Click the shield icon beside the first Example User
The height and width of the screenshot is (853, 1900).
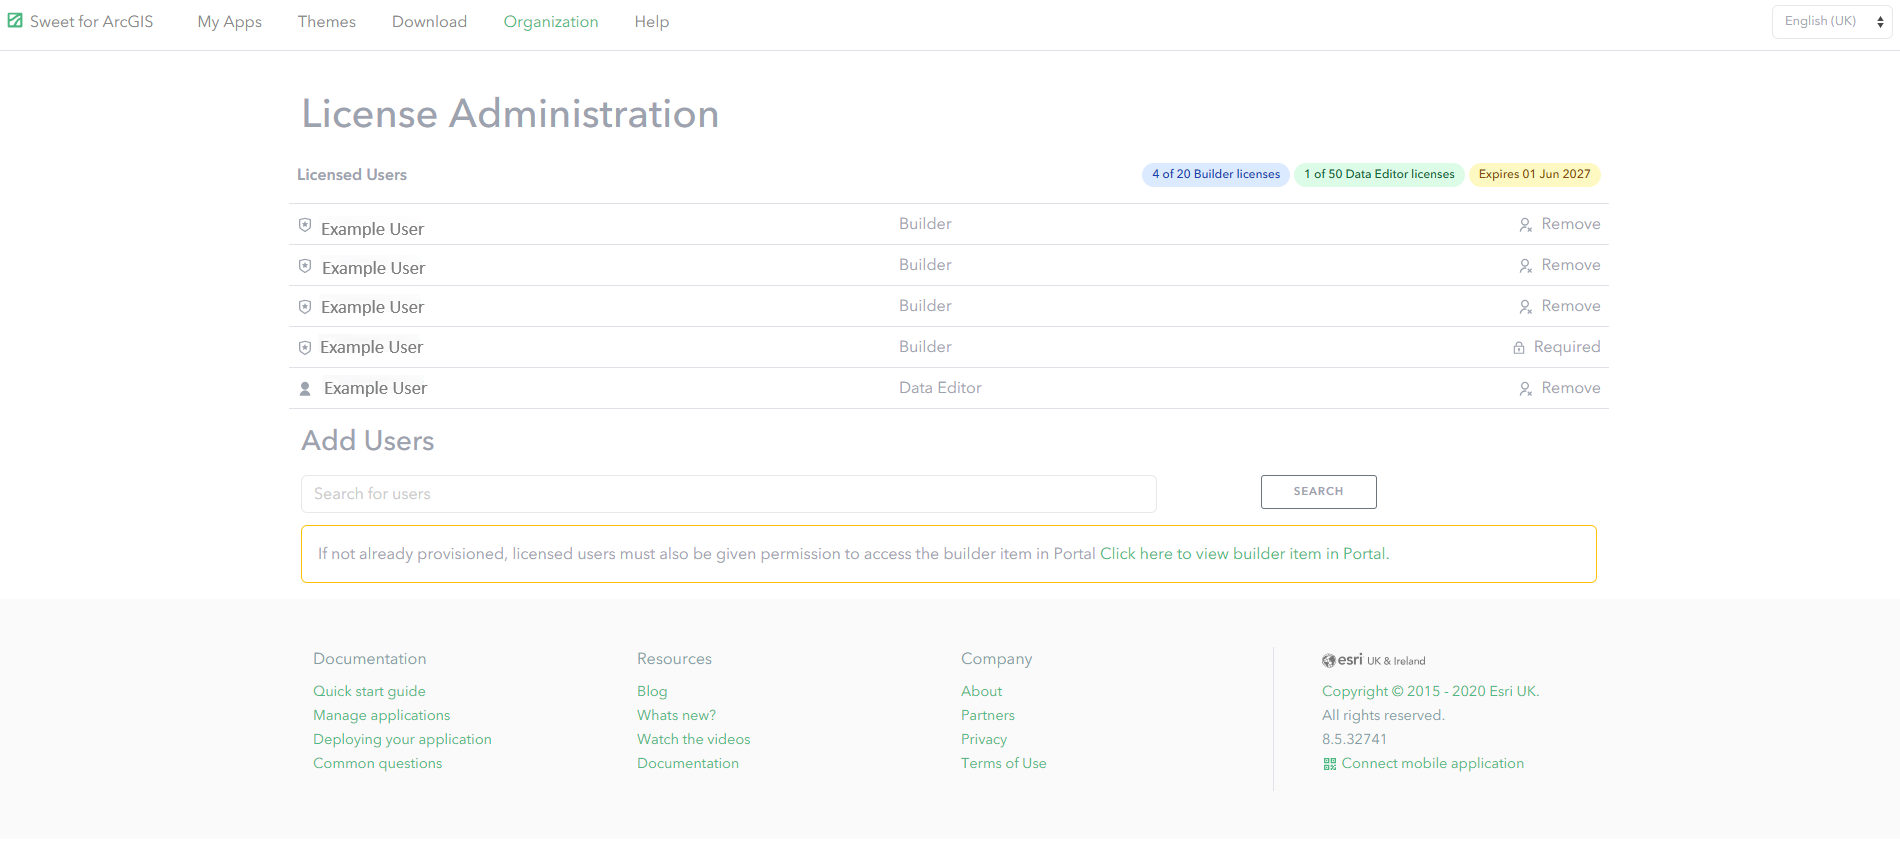(305, 226)
